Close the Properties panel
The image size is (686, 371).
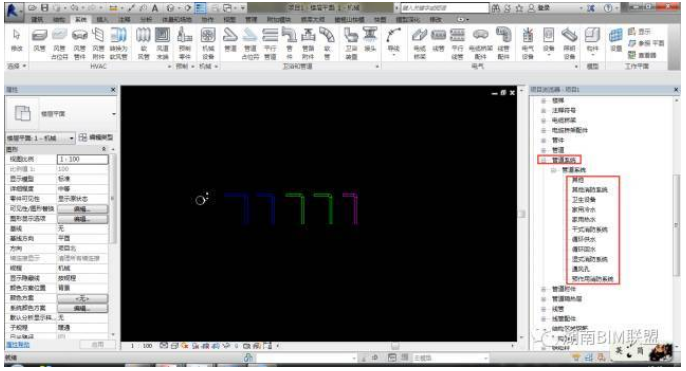click(x=113, y=90)
